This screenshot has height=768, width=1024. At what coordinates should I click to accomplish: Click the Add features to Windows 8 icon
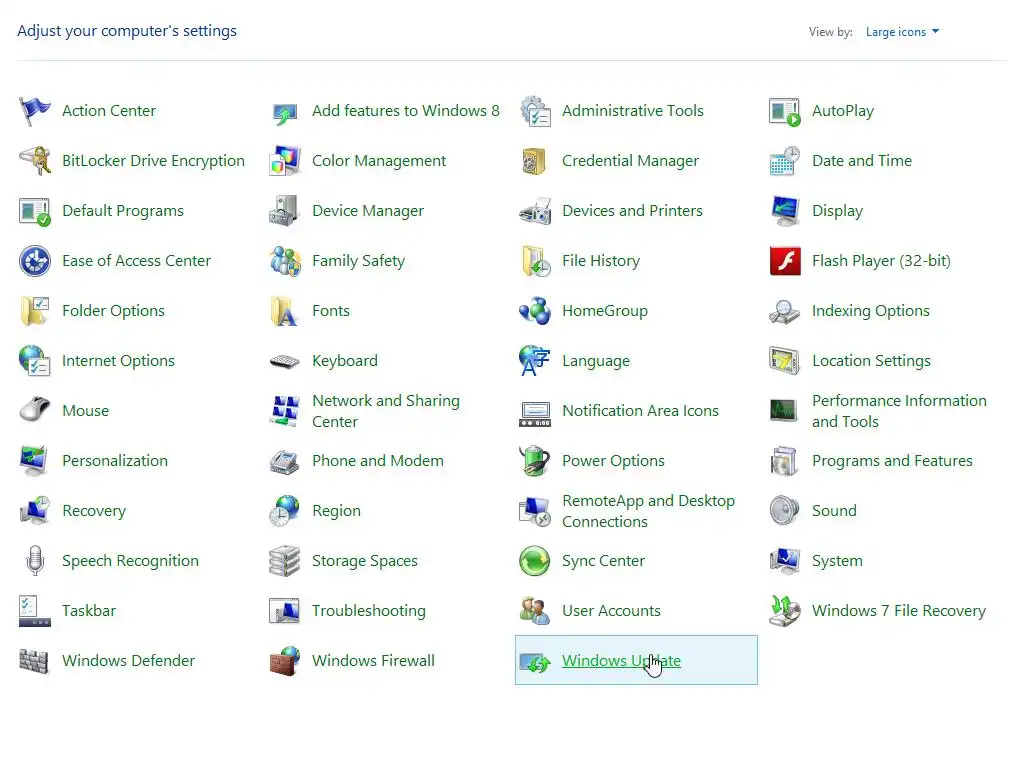[285, 113]
